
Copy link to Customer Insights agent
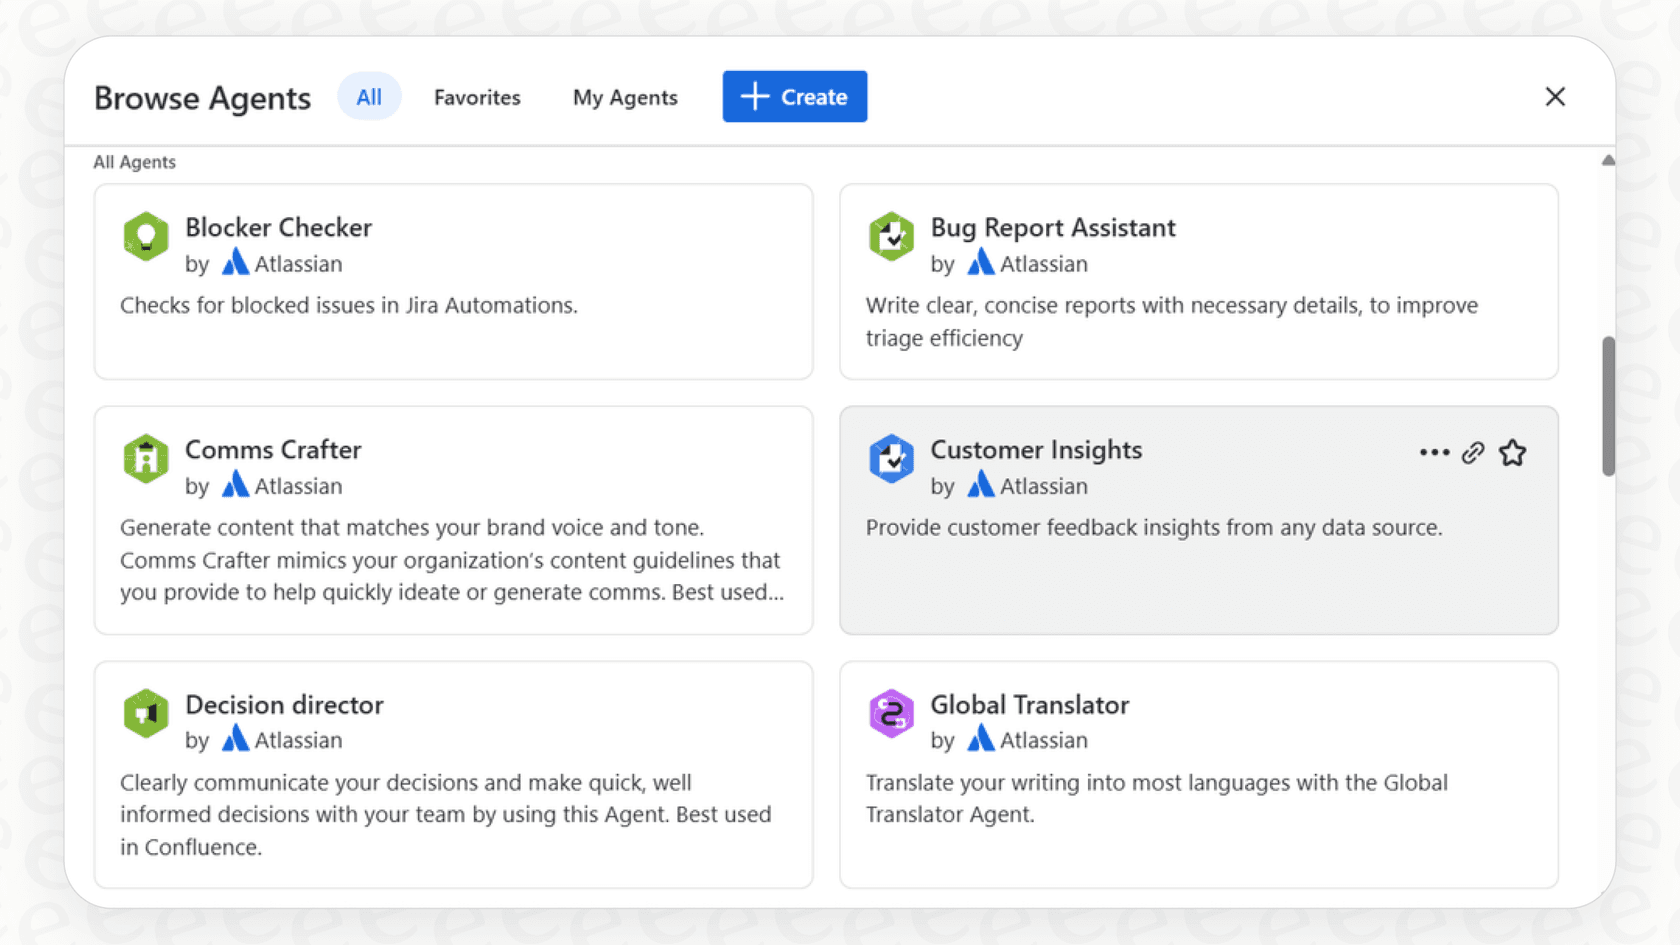1472,453
